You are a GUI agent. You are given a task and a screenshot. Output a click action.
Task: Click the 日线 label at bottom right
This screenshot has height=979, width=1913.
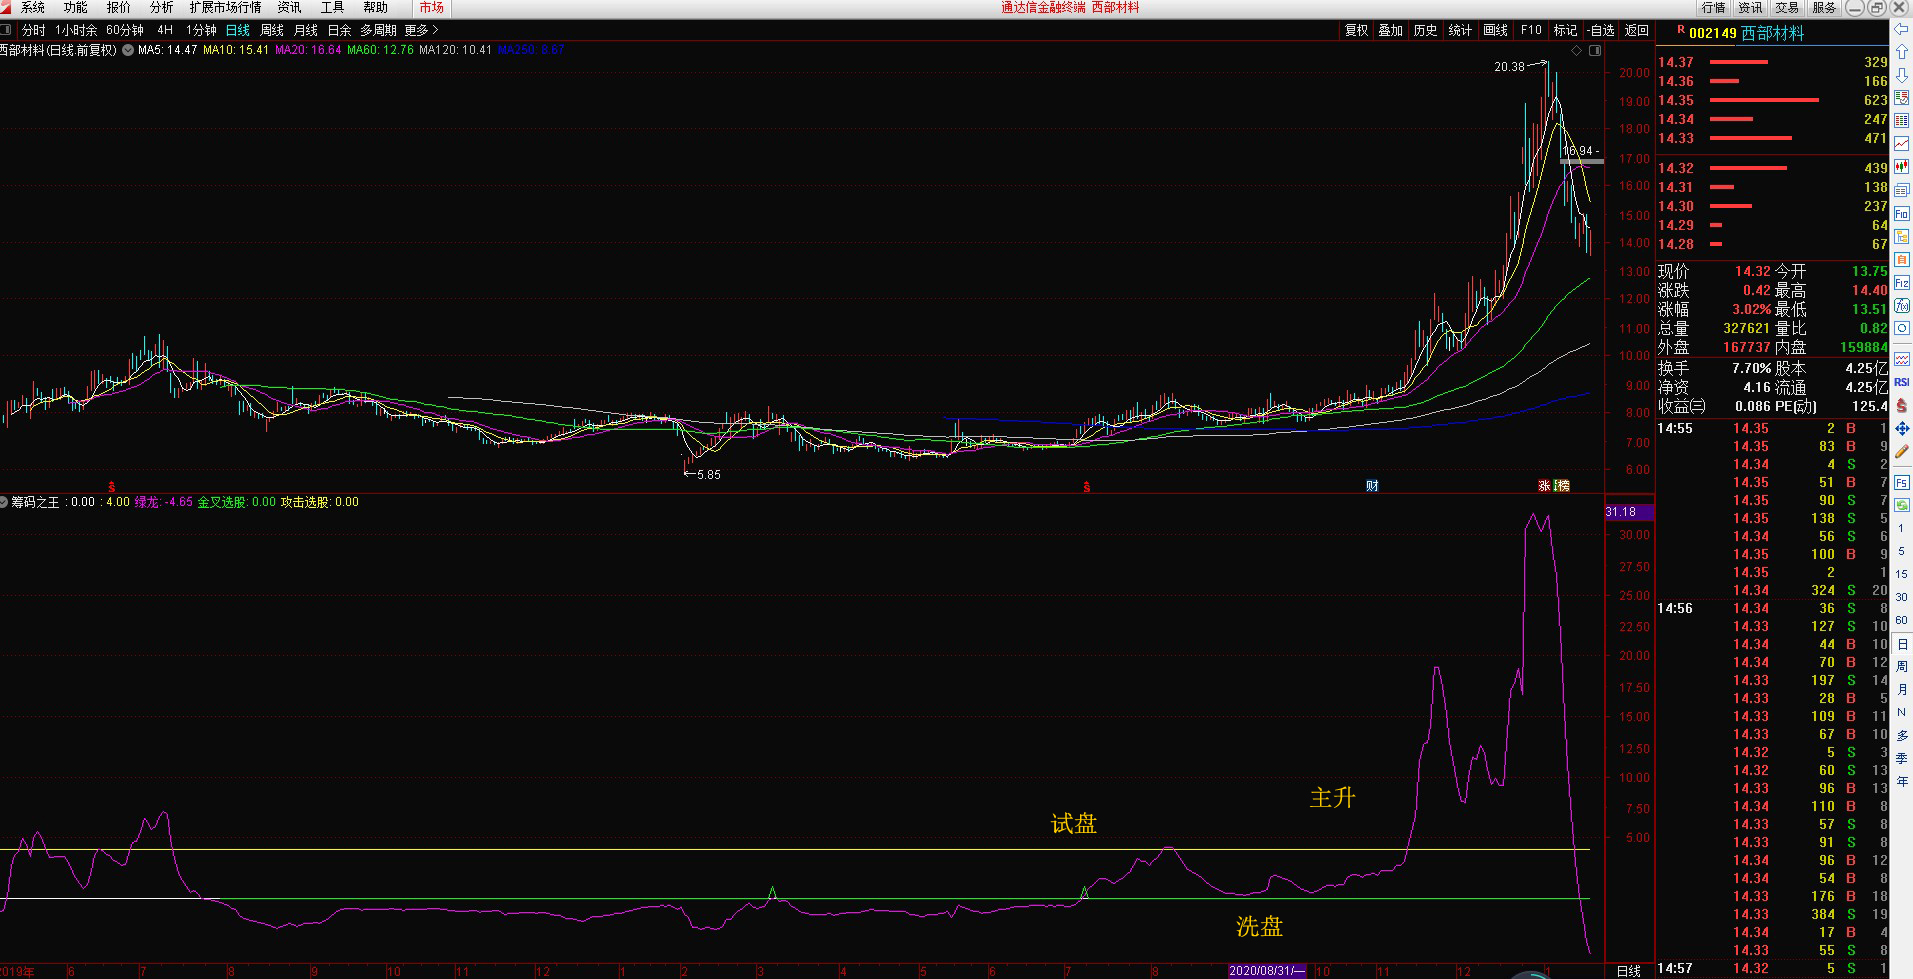click(x=1629, y=971)
